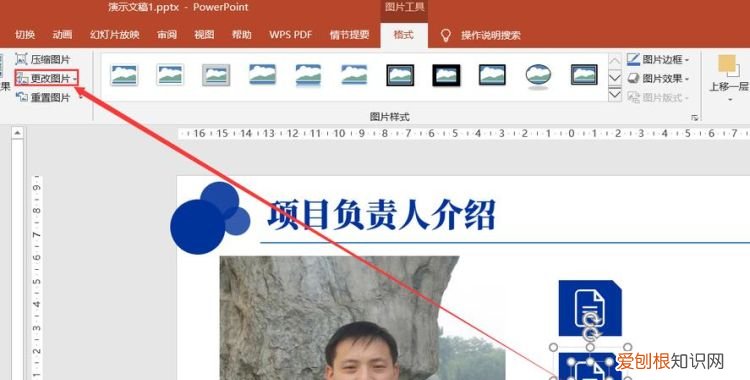The image size is (750, 380).
Task: Expand the 上移一层 dropdown arrow
Action: pyautogui.click(x=730, y=100)
